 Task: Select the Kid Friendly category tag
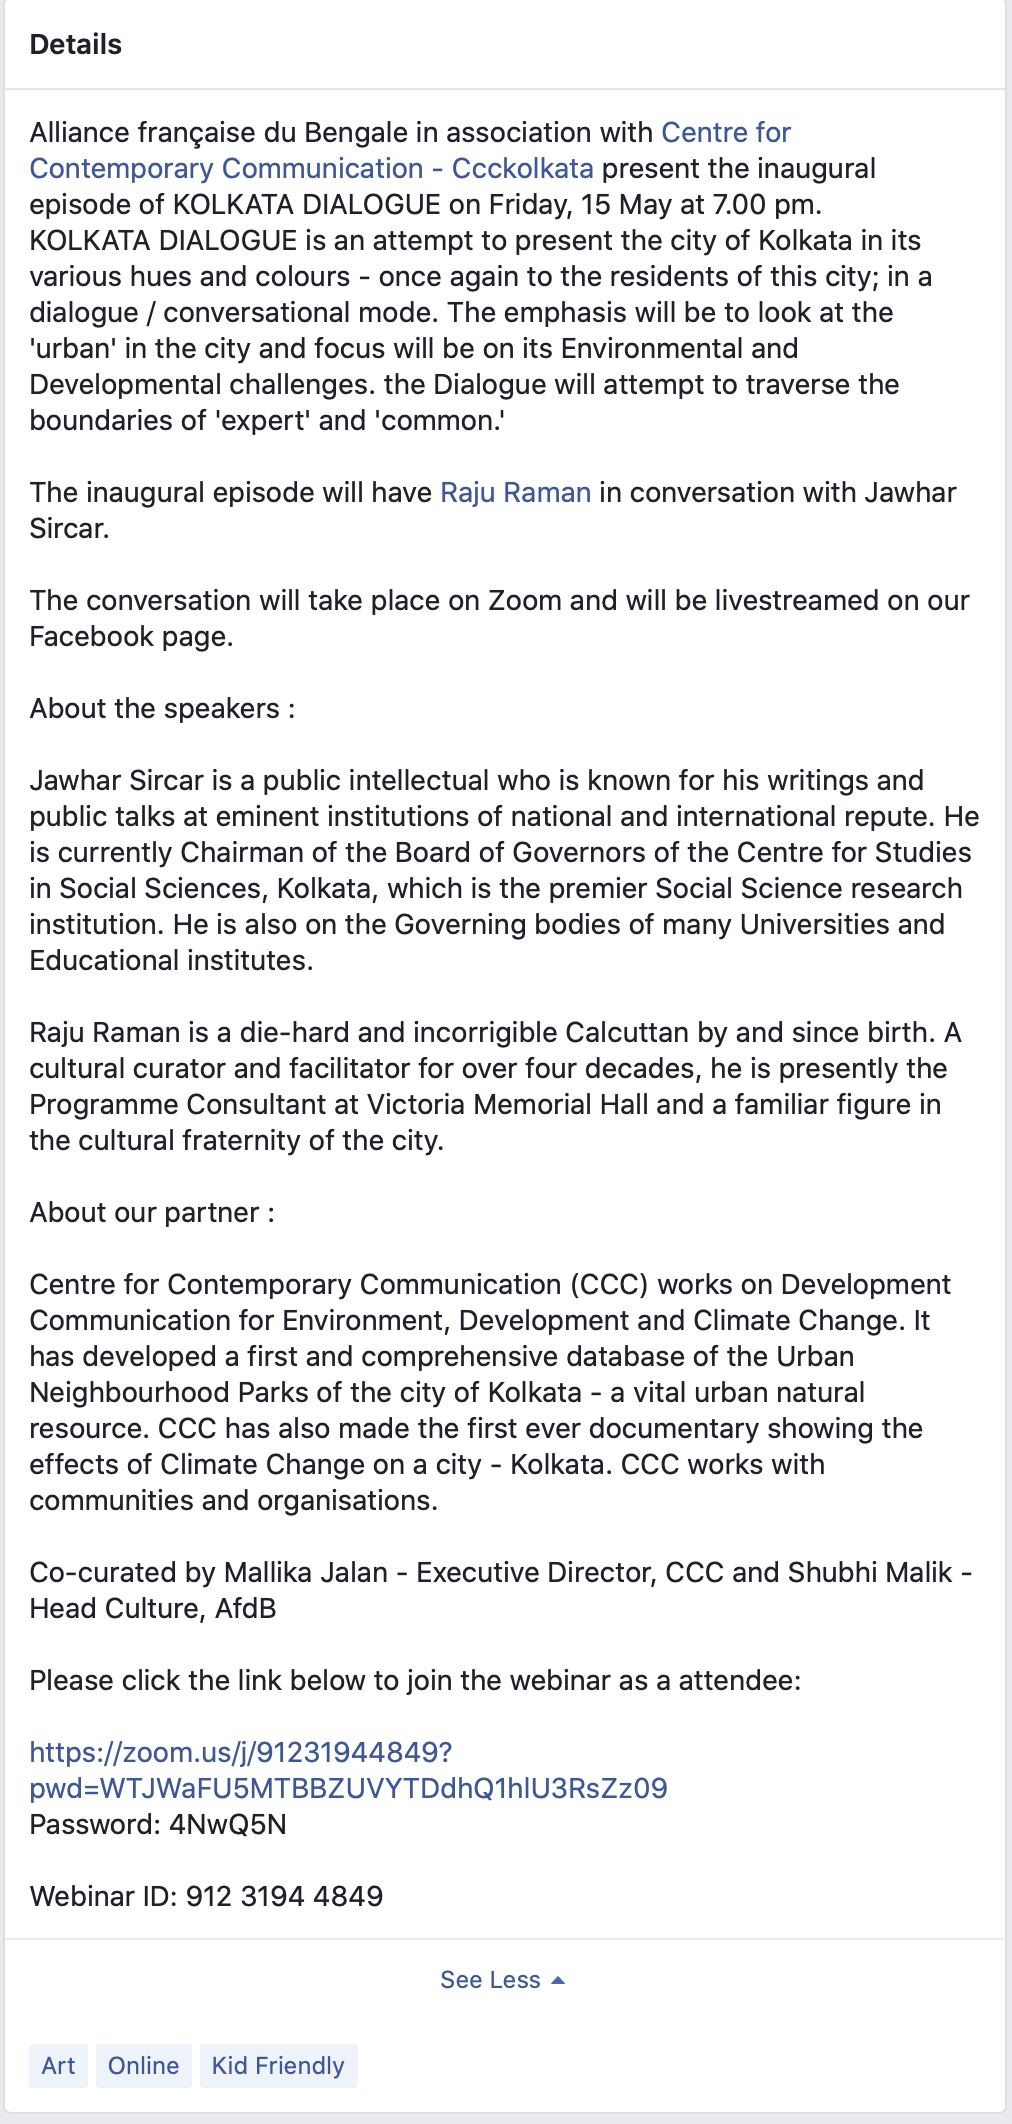coord(278,2066)
